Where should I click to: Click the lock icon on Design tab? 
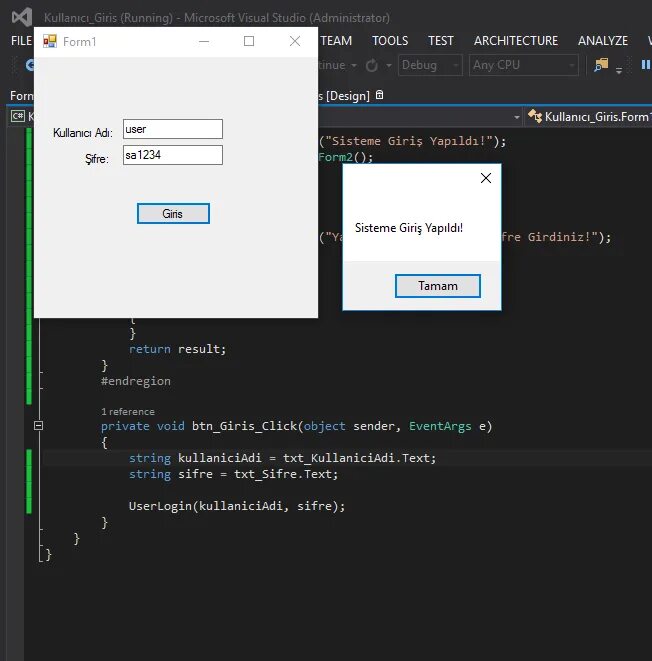[379, 95]
